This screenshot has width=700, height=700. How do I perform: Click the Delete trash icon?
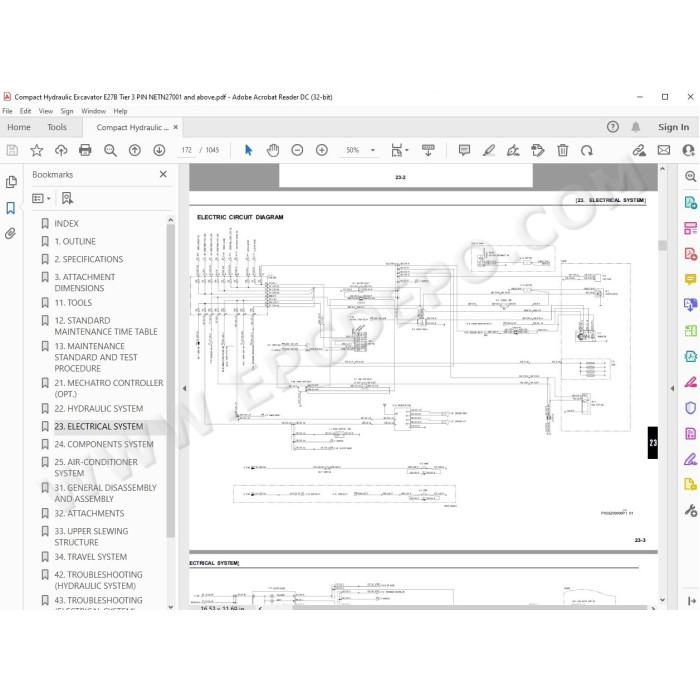point(563,150)
